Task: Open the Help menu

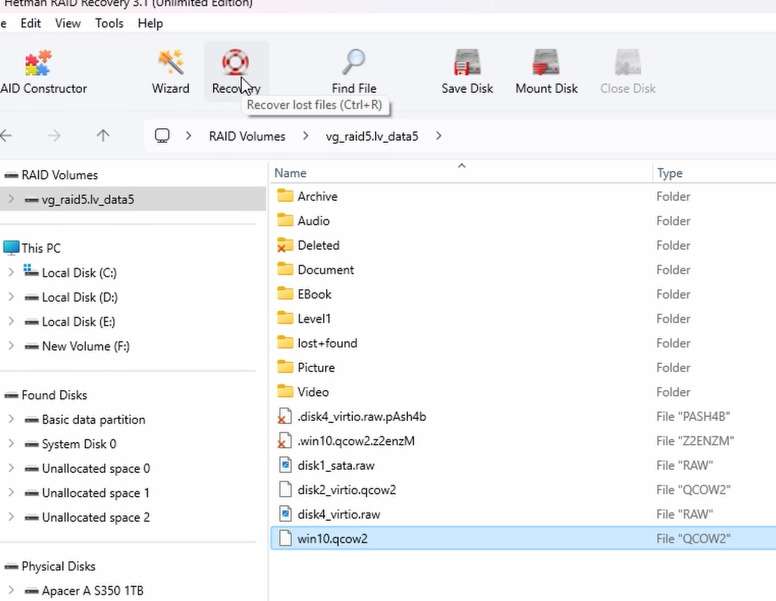Action: (x=150, y=23)
